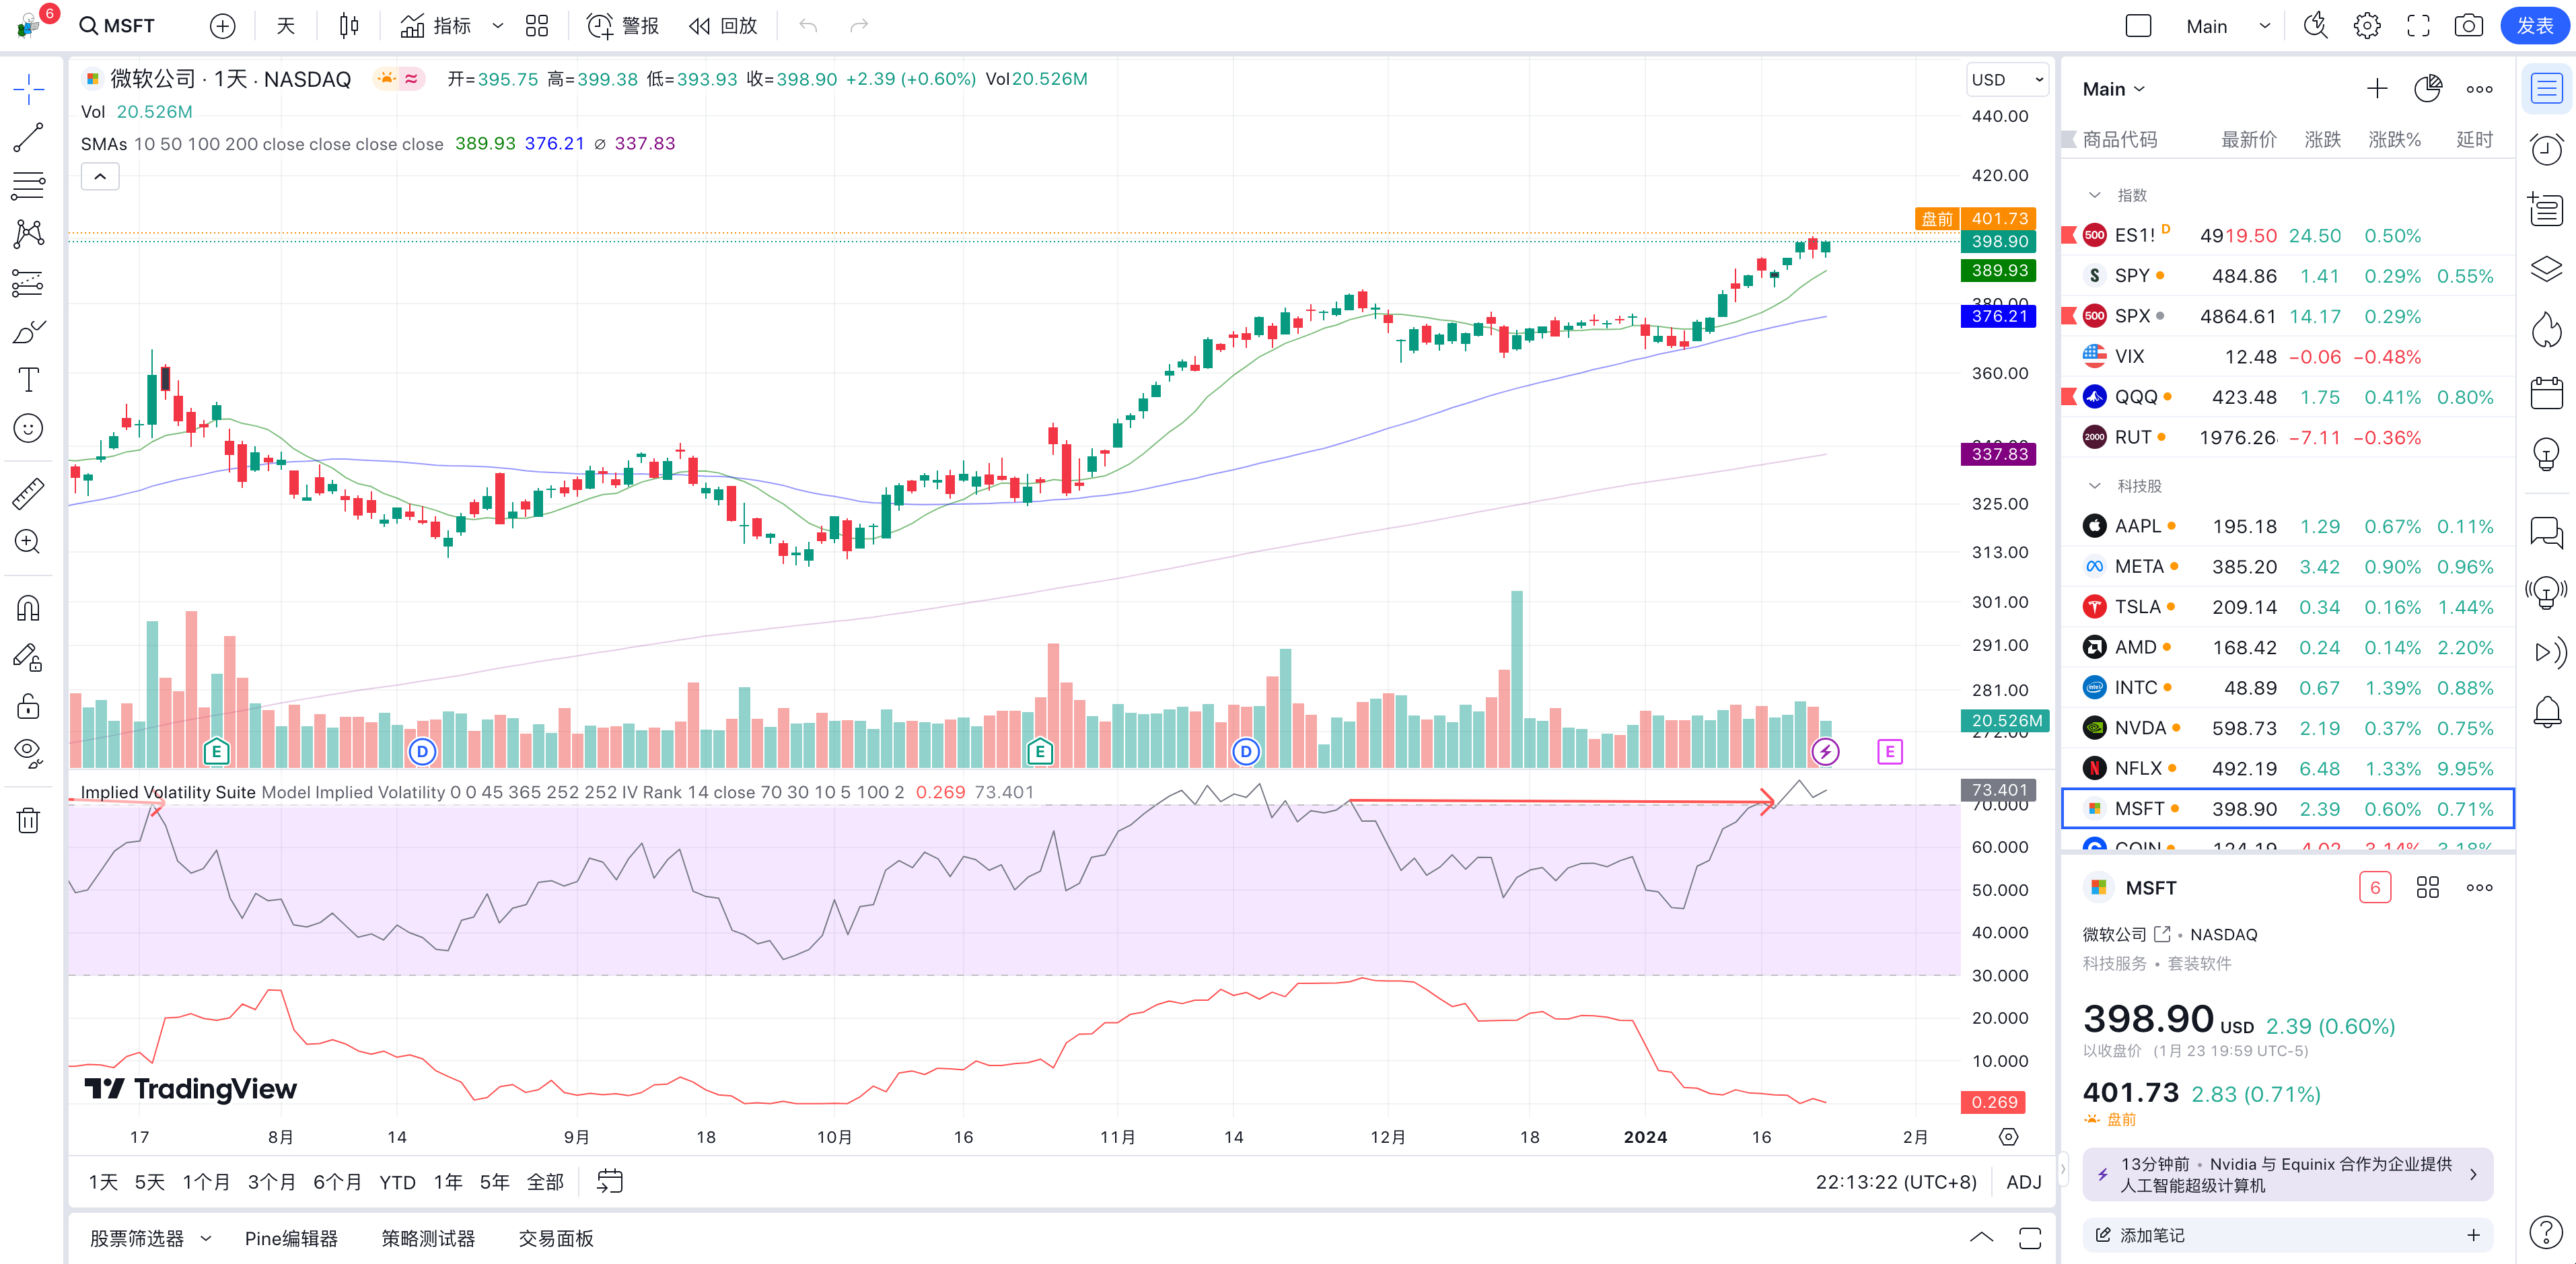The height and width of the screenshot is (1264, 2576).
Task: Select the YTD time range
Action: 397,1182
